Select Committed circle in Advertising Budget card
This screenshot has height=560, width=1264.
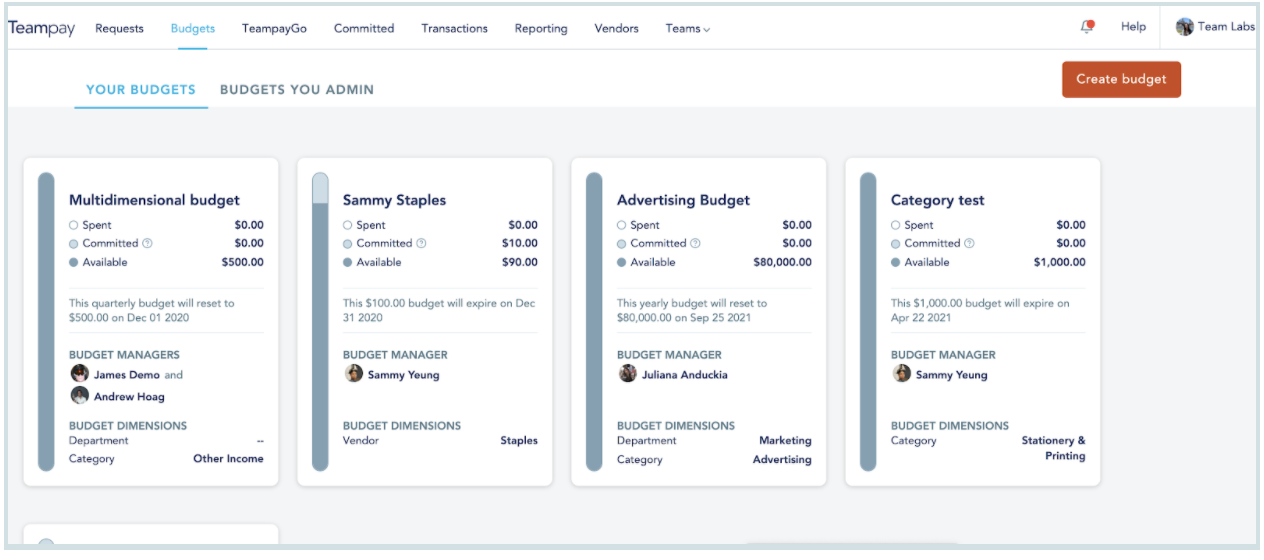pos(622,243)
